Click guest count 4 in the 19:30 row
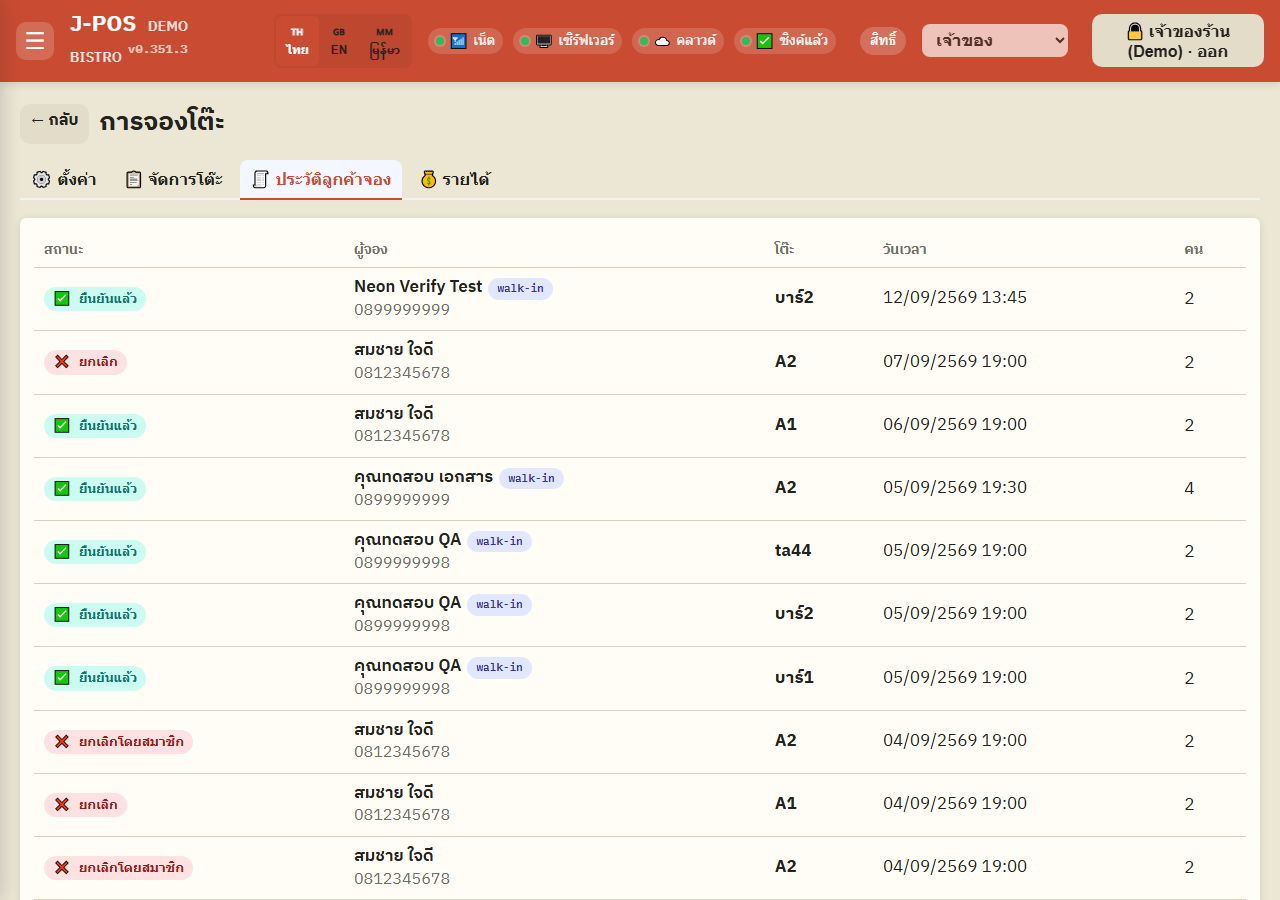The image size is (1280, 900). [x=1189, y=489]
